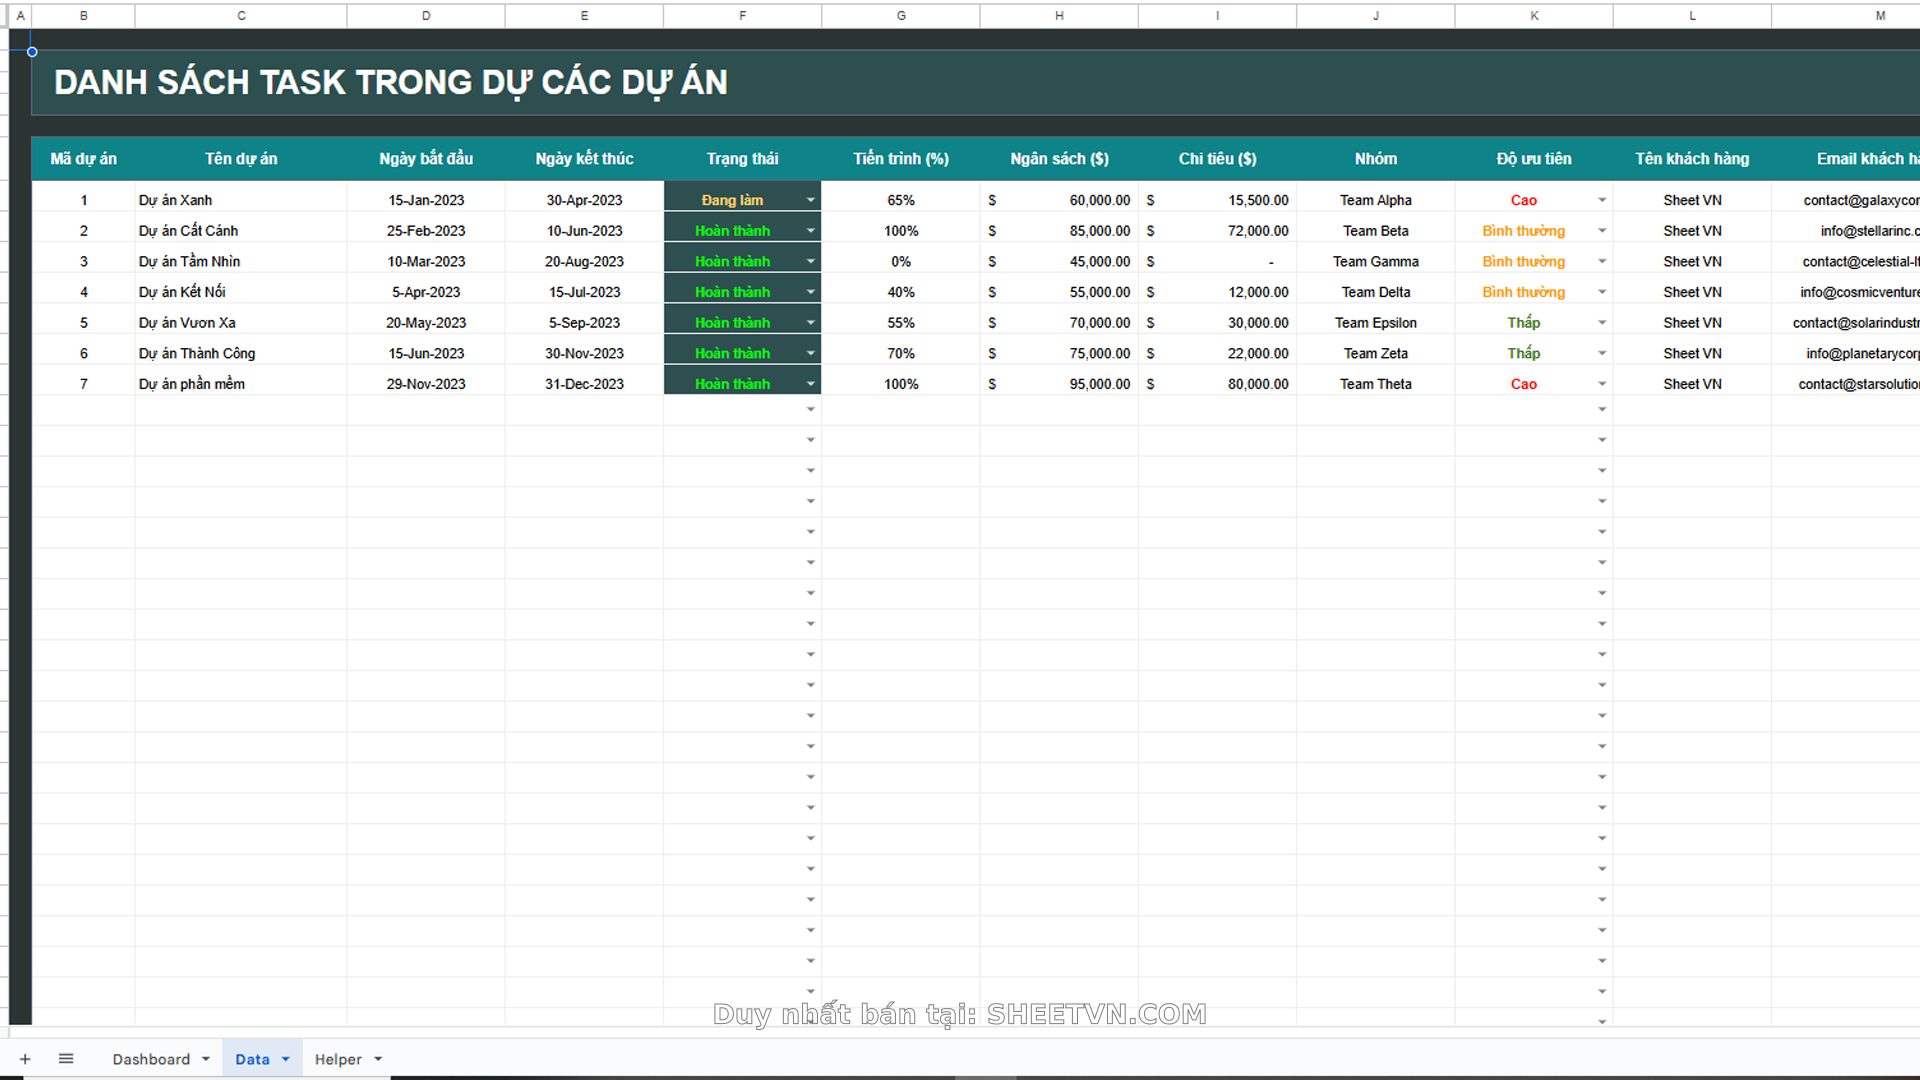The width and height of the screenshot is (1920, 1080).
Task: Select column F header letter
Action: (x=742, y=15)
